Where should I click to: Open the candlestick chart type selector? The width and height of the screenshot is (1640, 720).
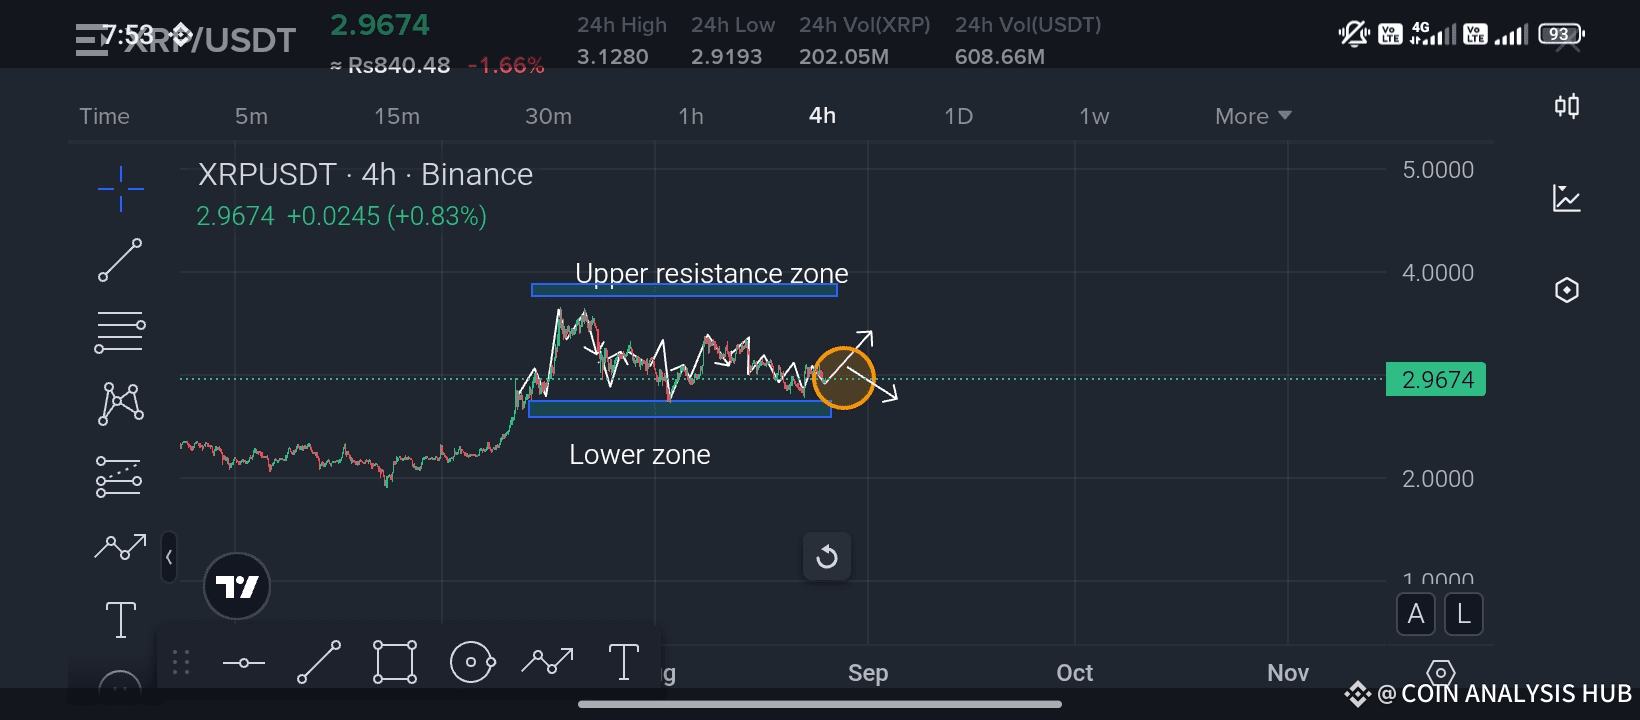click(x=1567, y=106)
